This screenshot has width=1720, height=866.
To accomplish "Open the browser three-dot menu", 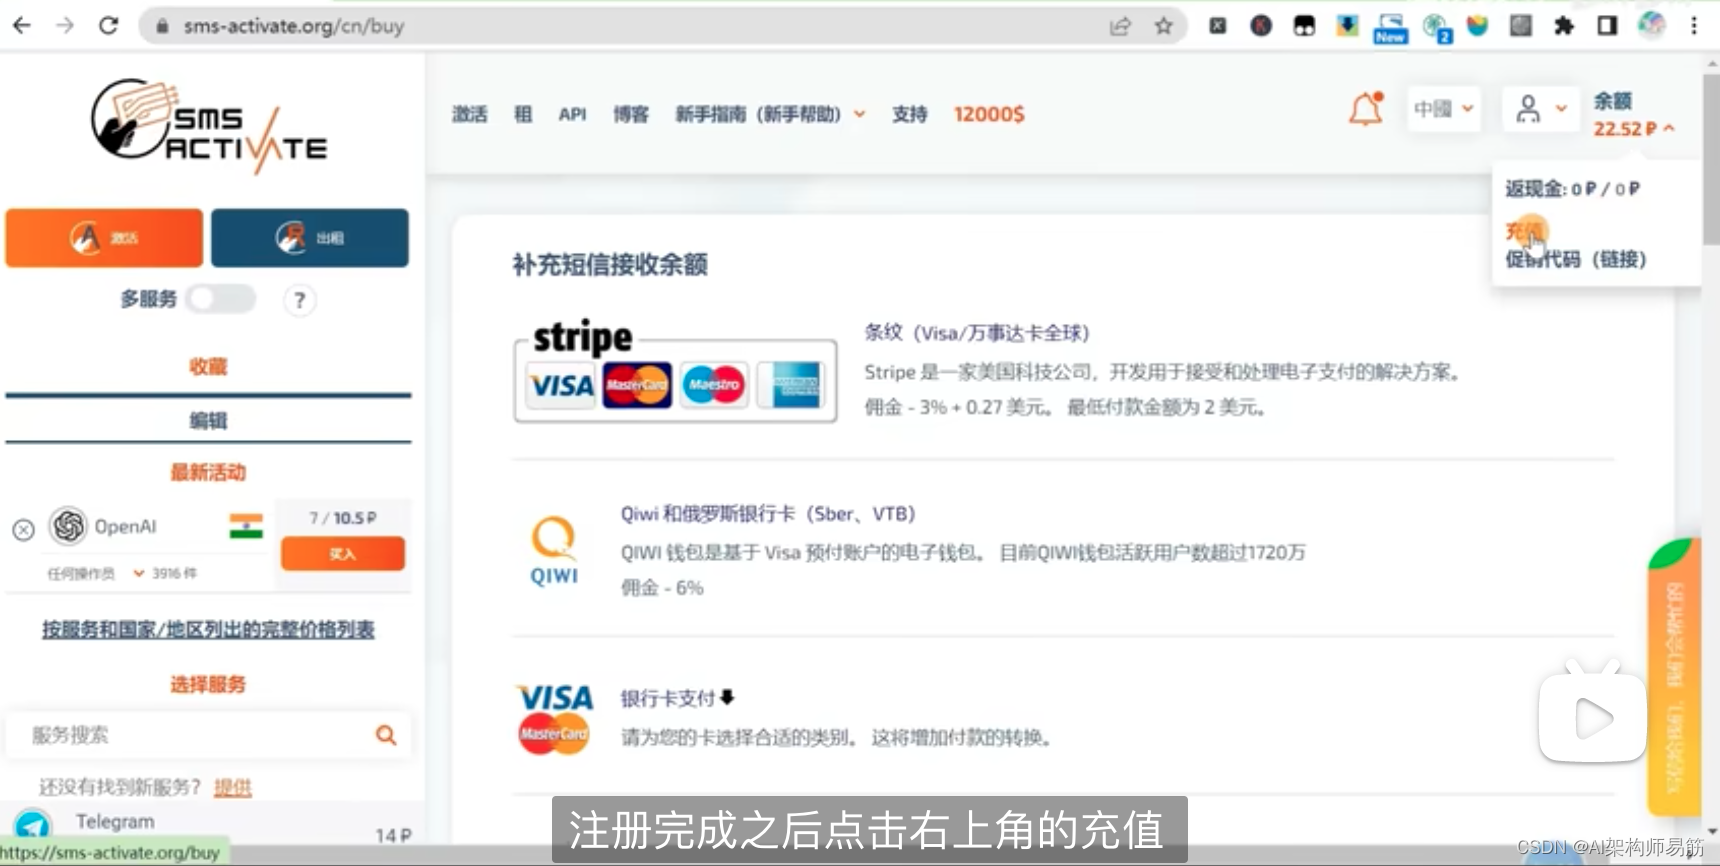I will 1694,26.
